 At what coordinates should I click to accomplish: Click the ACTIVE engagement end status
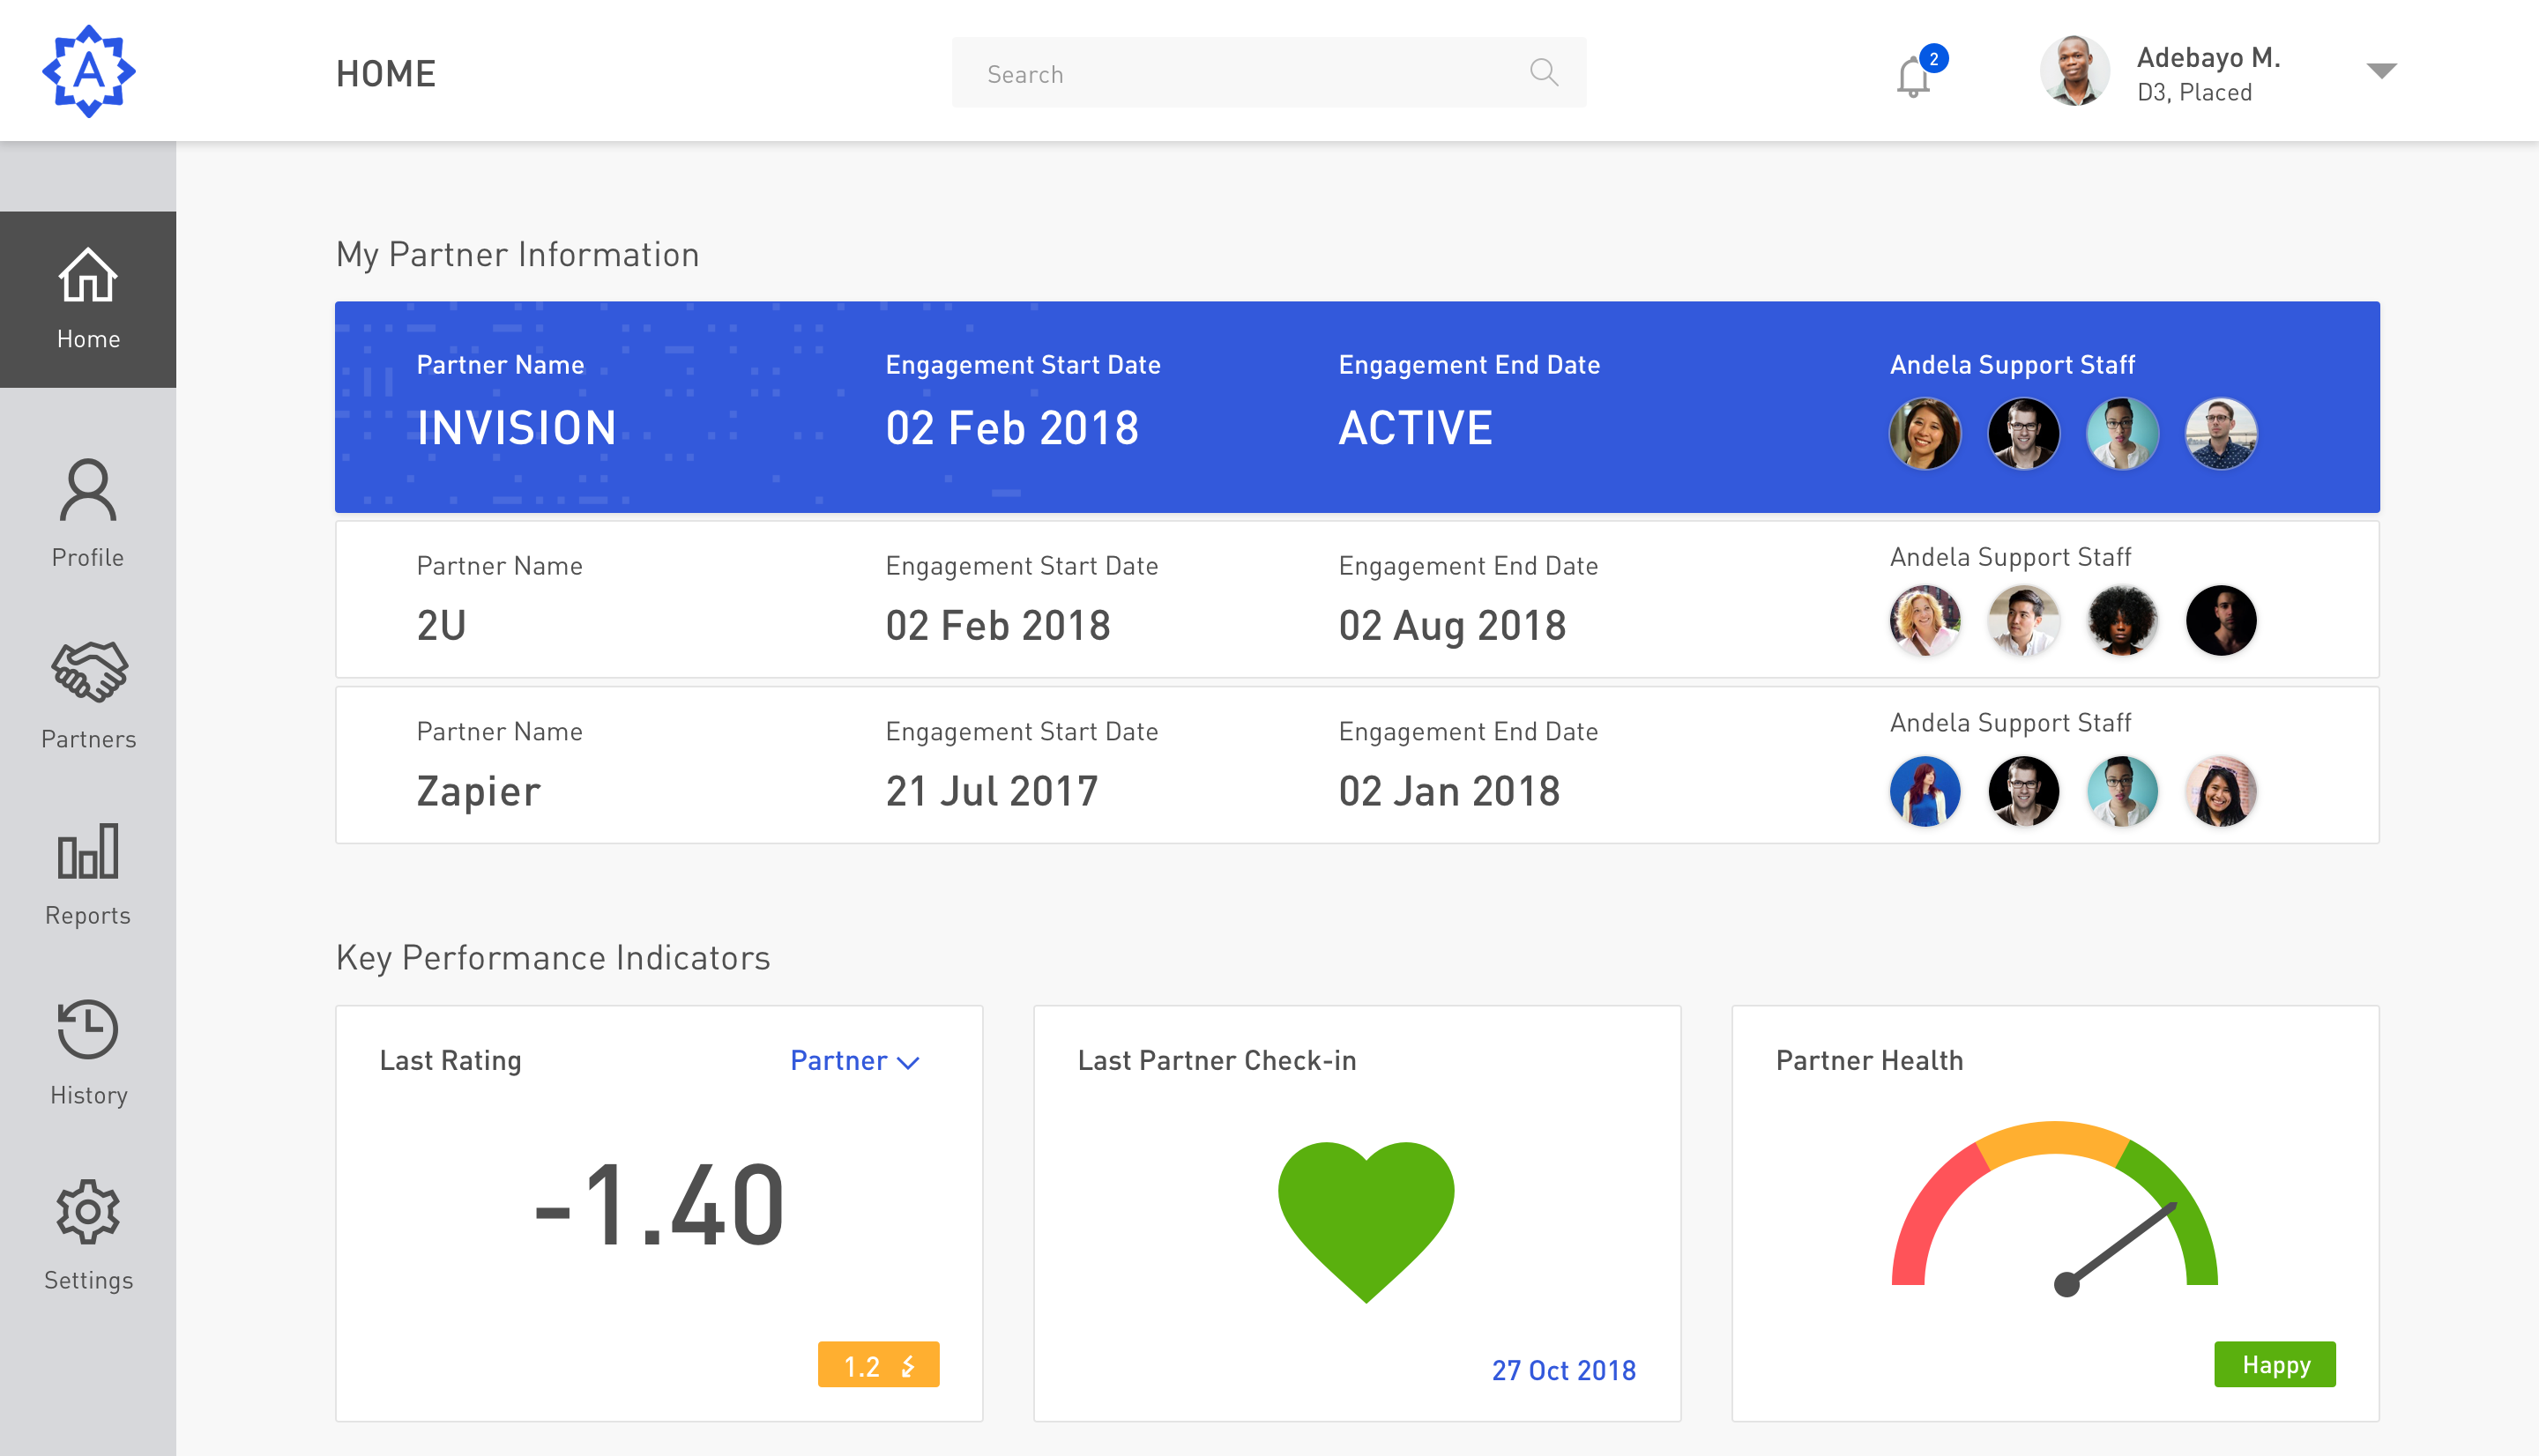(x=1415, y=428)
